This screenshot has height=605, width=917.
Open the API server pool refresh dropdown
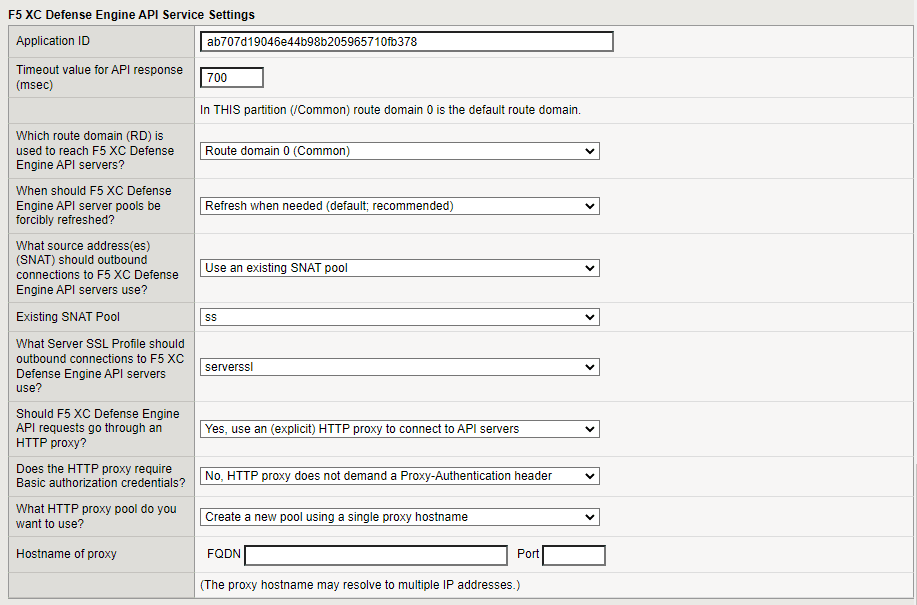point(399,205)
